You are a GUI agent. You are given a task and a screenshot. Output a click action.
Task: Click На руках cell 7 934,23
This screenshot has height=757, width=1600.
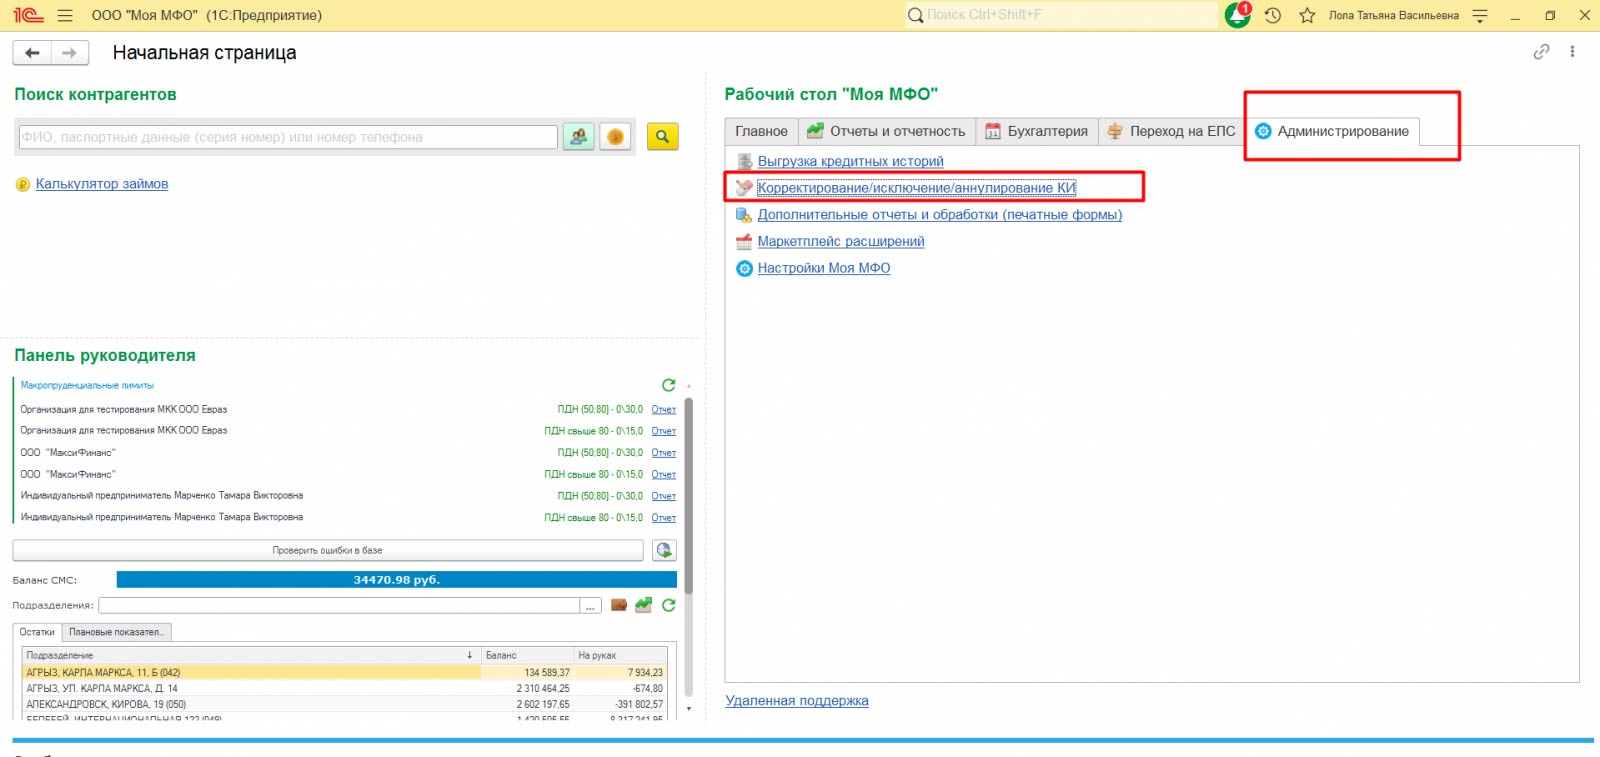click(x=620, y=673)
